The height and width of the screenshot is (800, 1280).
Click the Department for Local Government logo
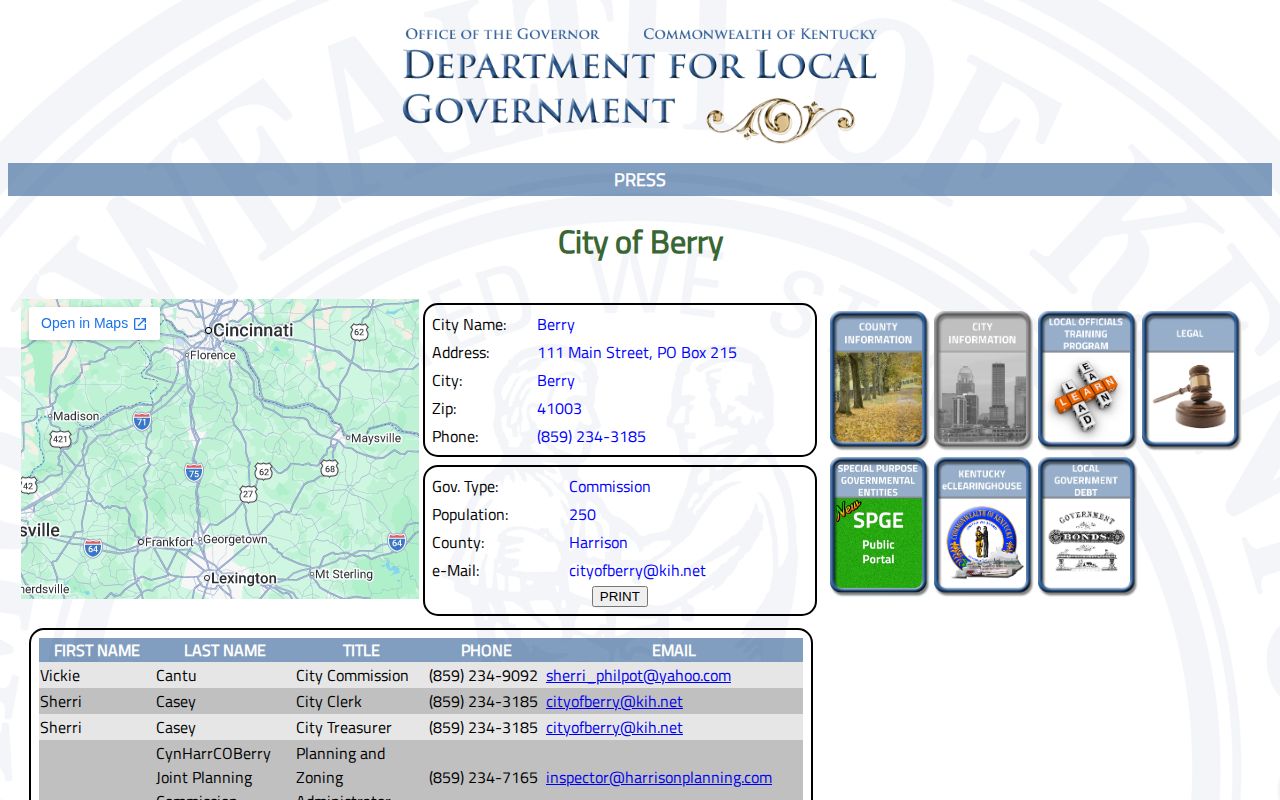tap(640, 84)
